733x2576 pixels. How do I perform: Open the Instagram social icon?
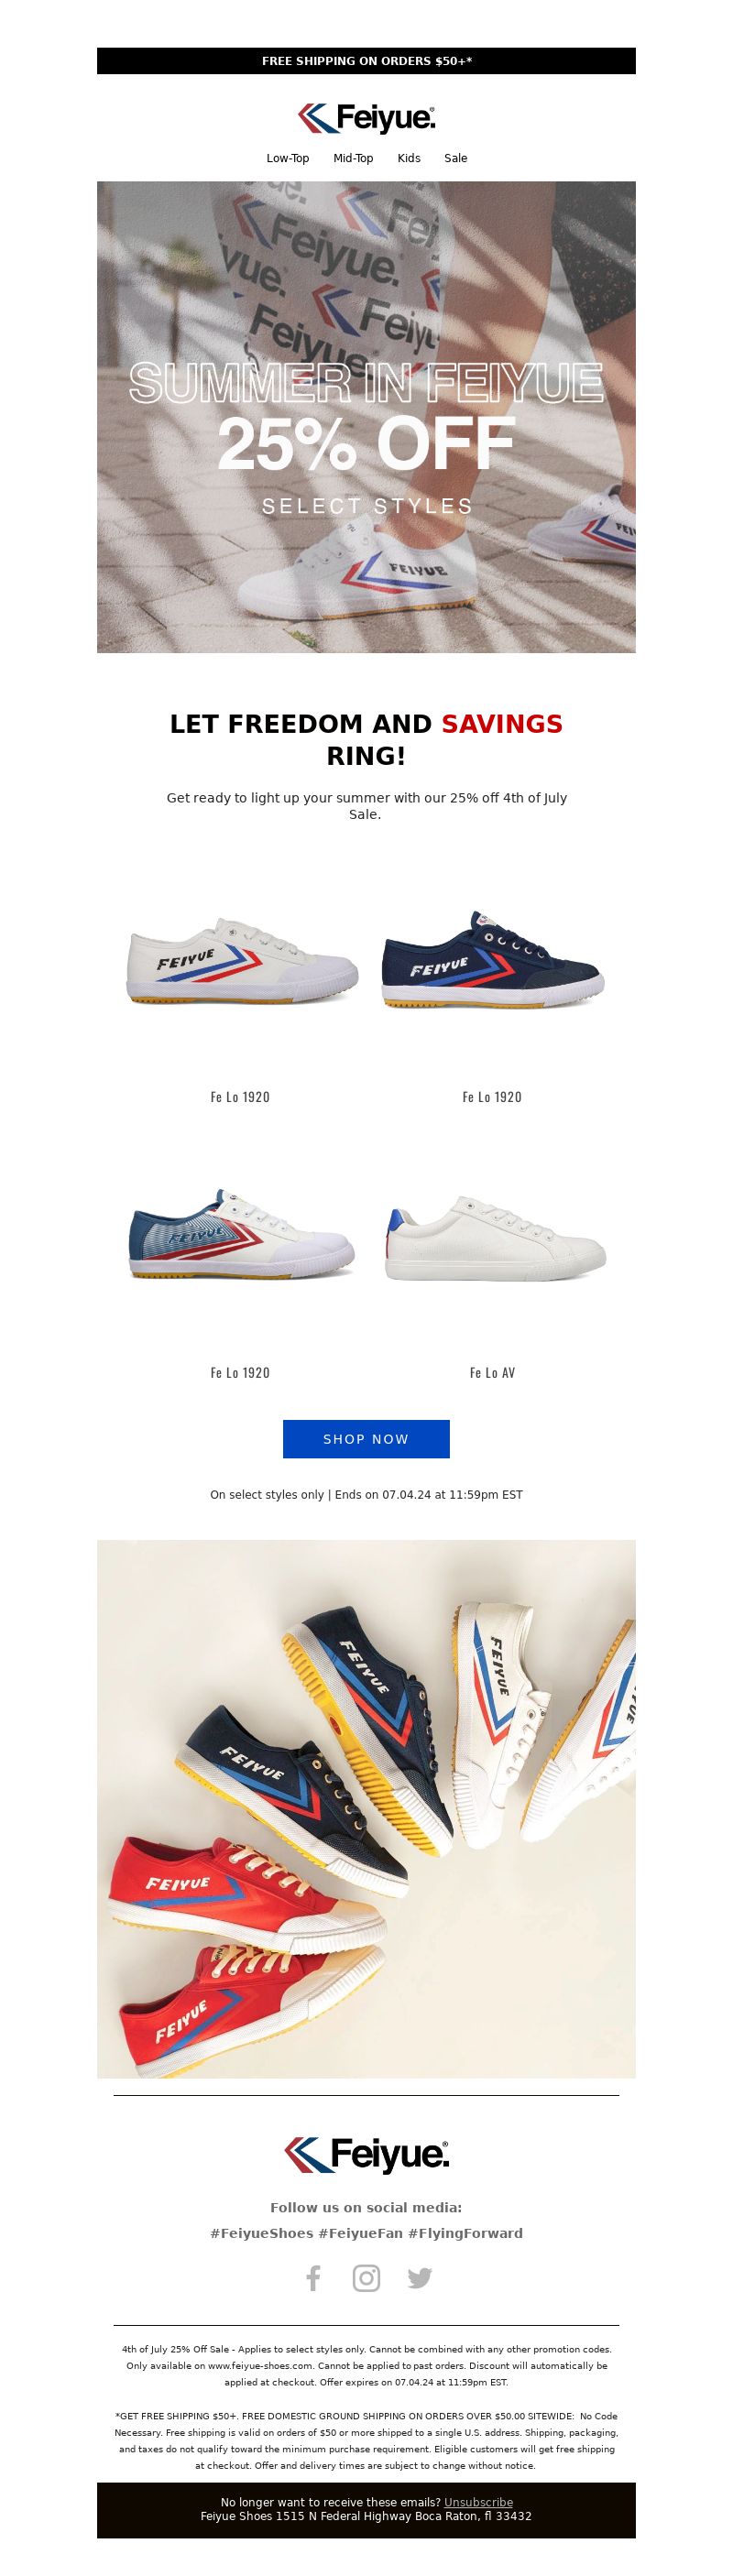pos(366,2278)
